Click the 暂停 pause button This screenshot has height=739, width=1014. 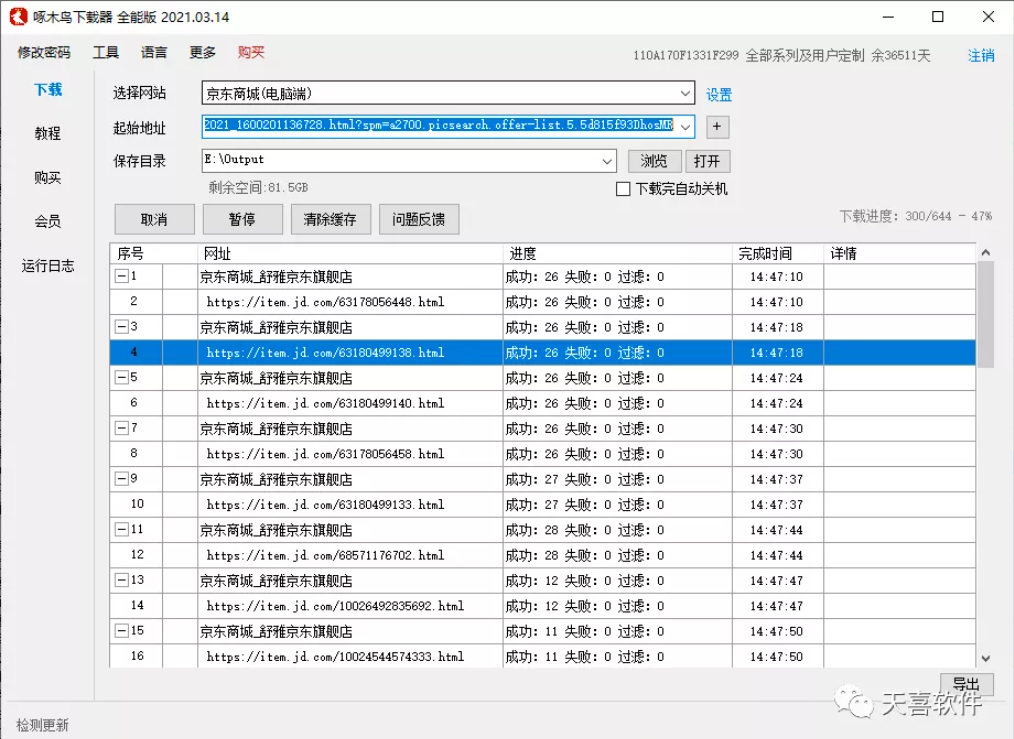pyautogui.click(x=243, y=219)
